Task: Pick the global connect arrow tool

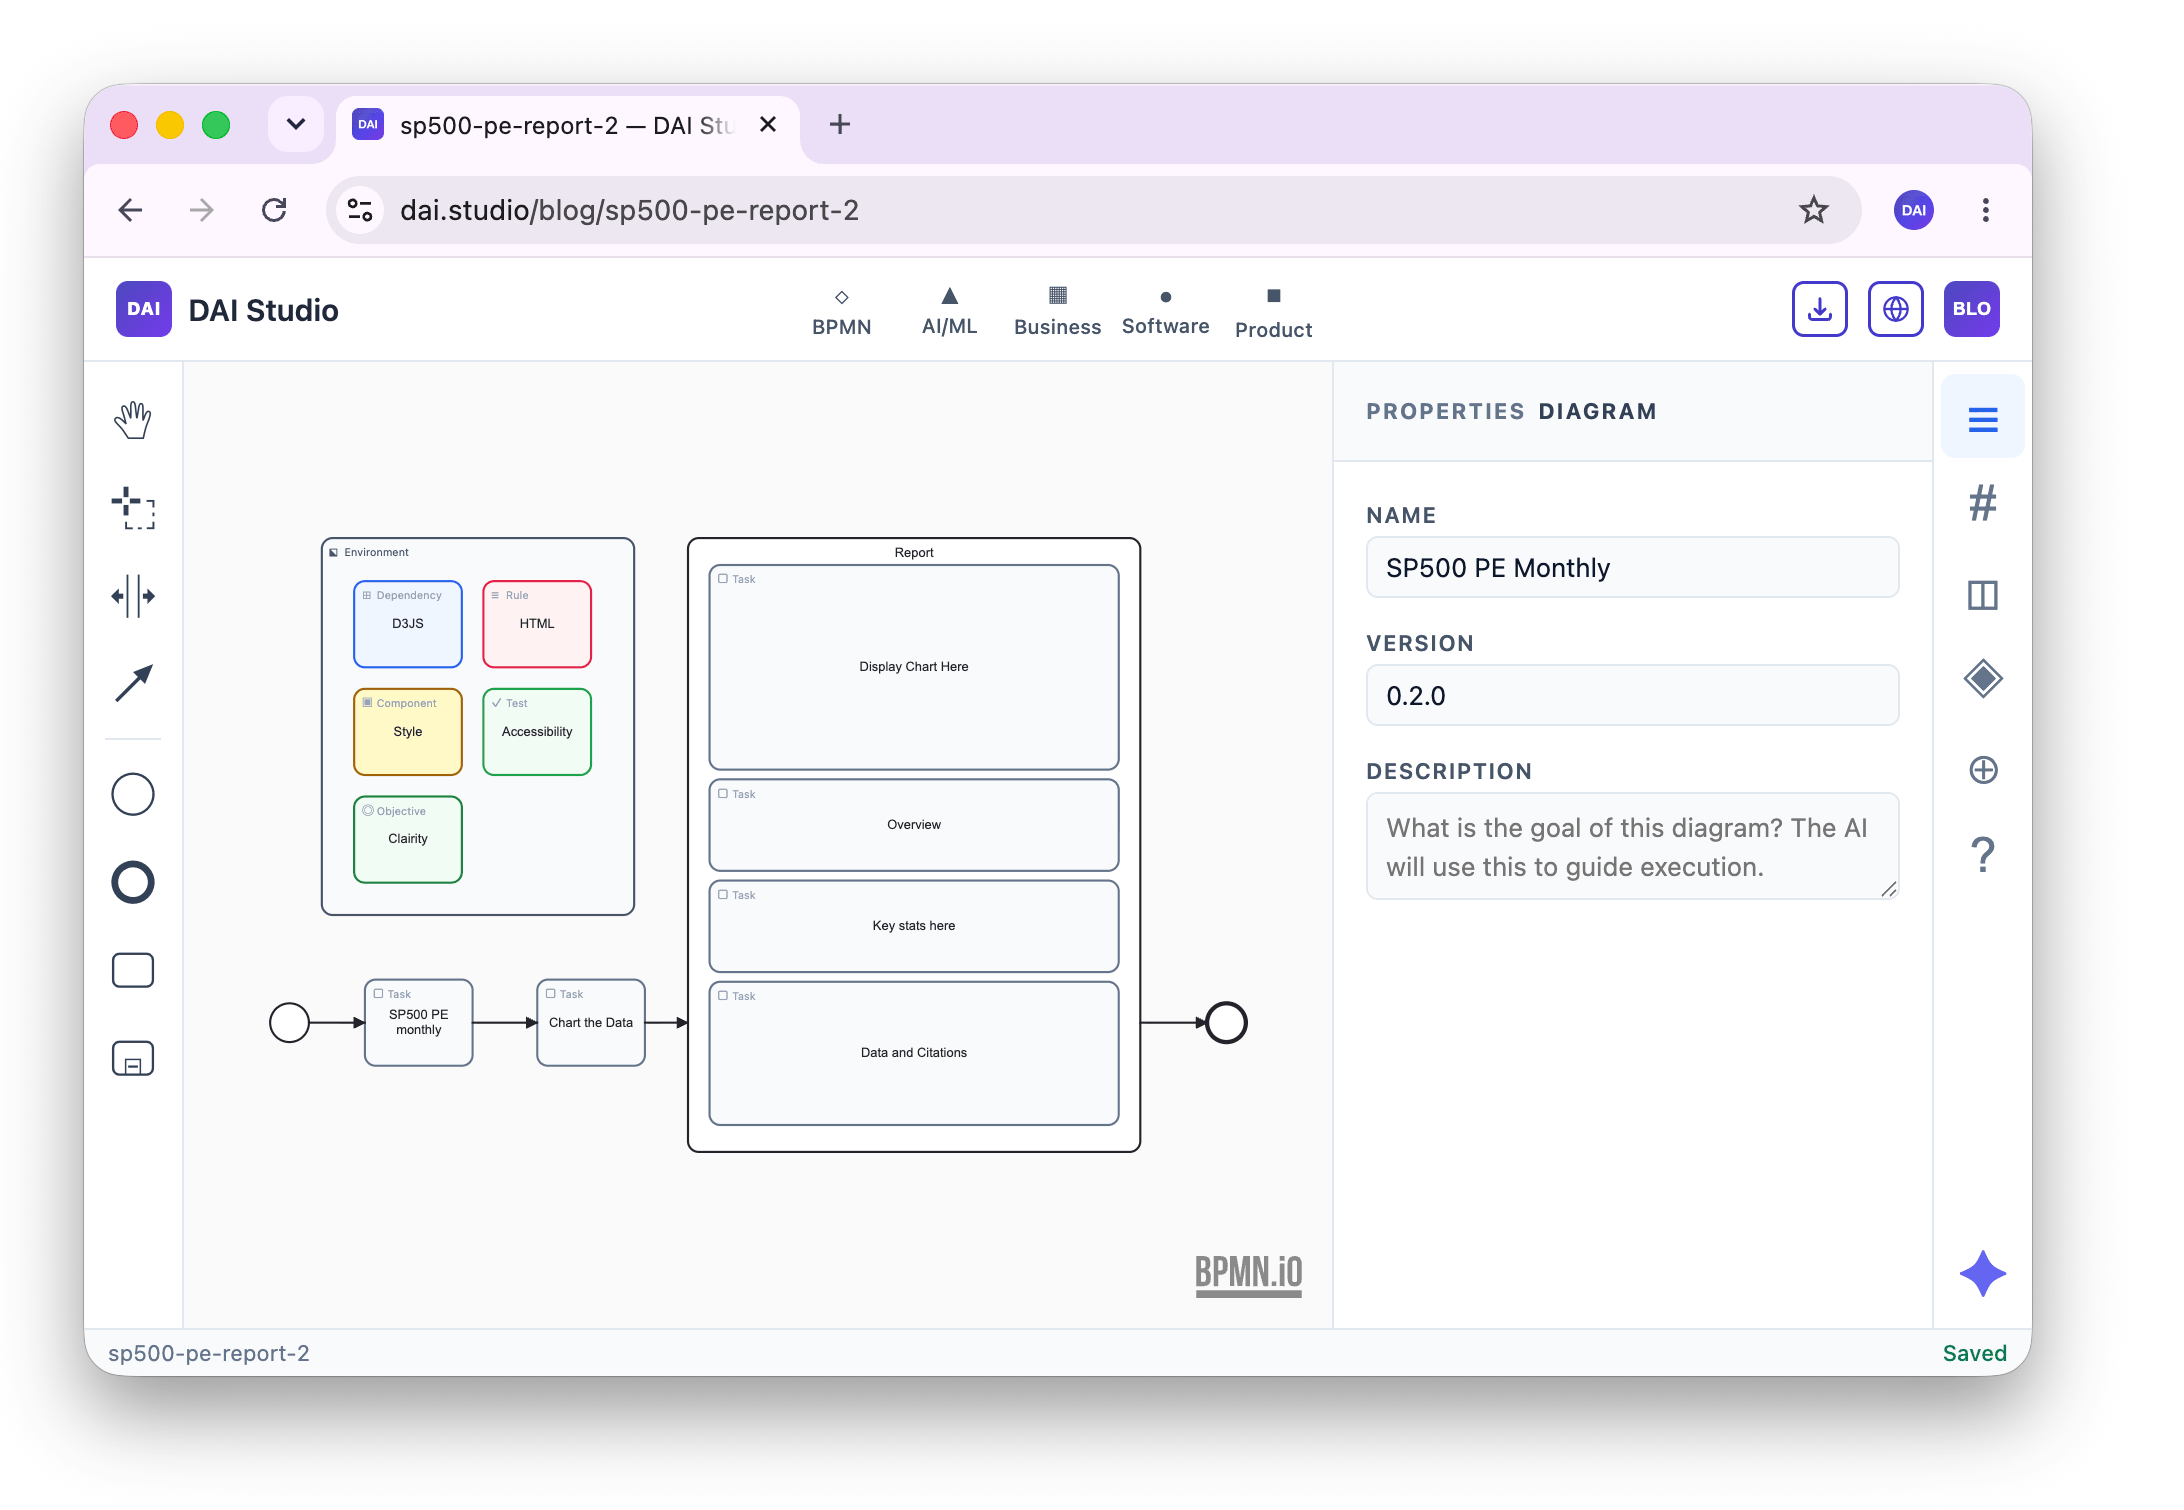Action: (x=133, y=684)
